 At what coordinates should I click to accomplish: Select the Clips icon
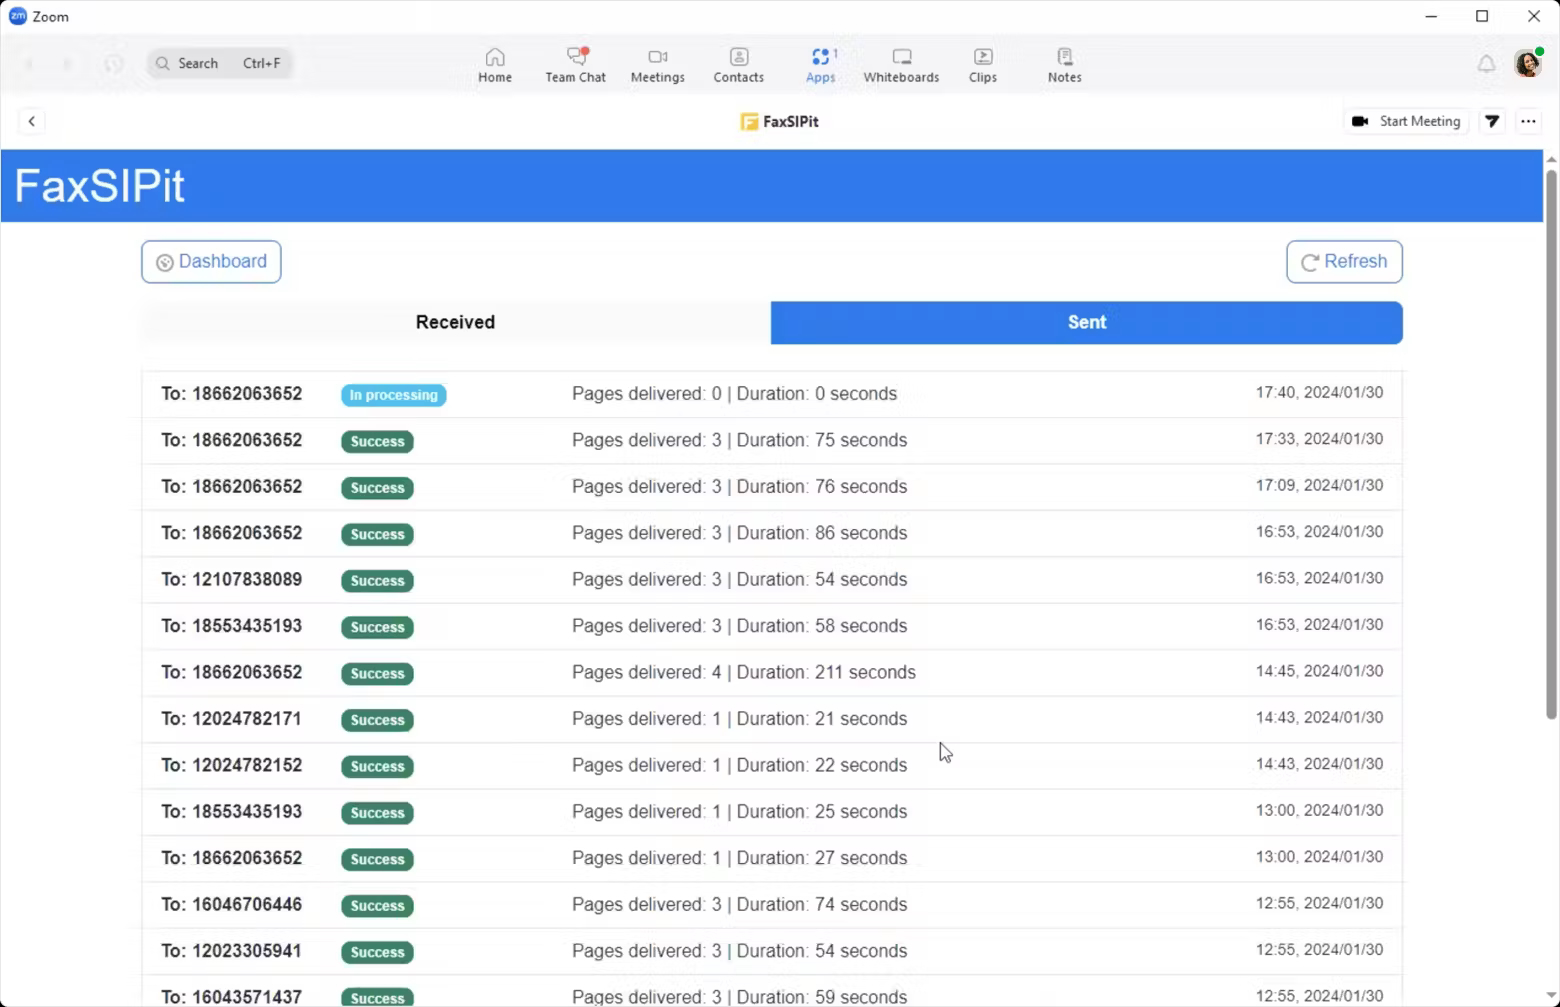[982, 63]
